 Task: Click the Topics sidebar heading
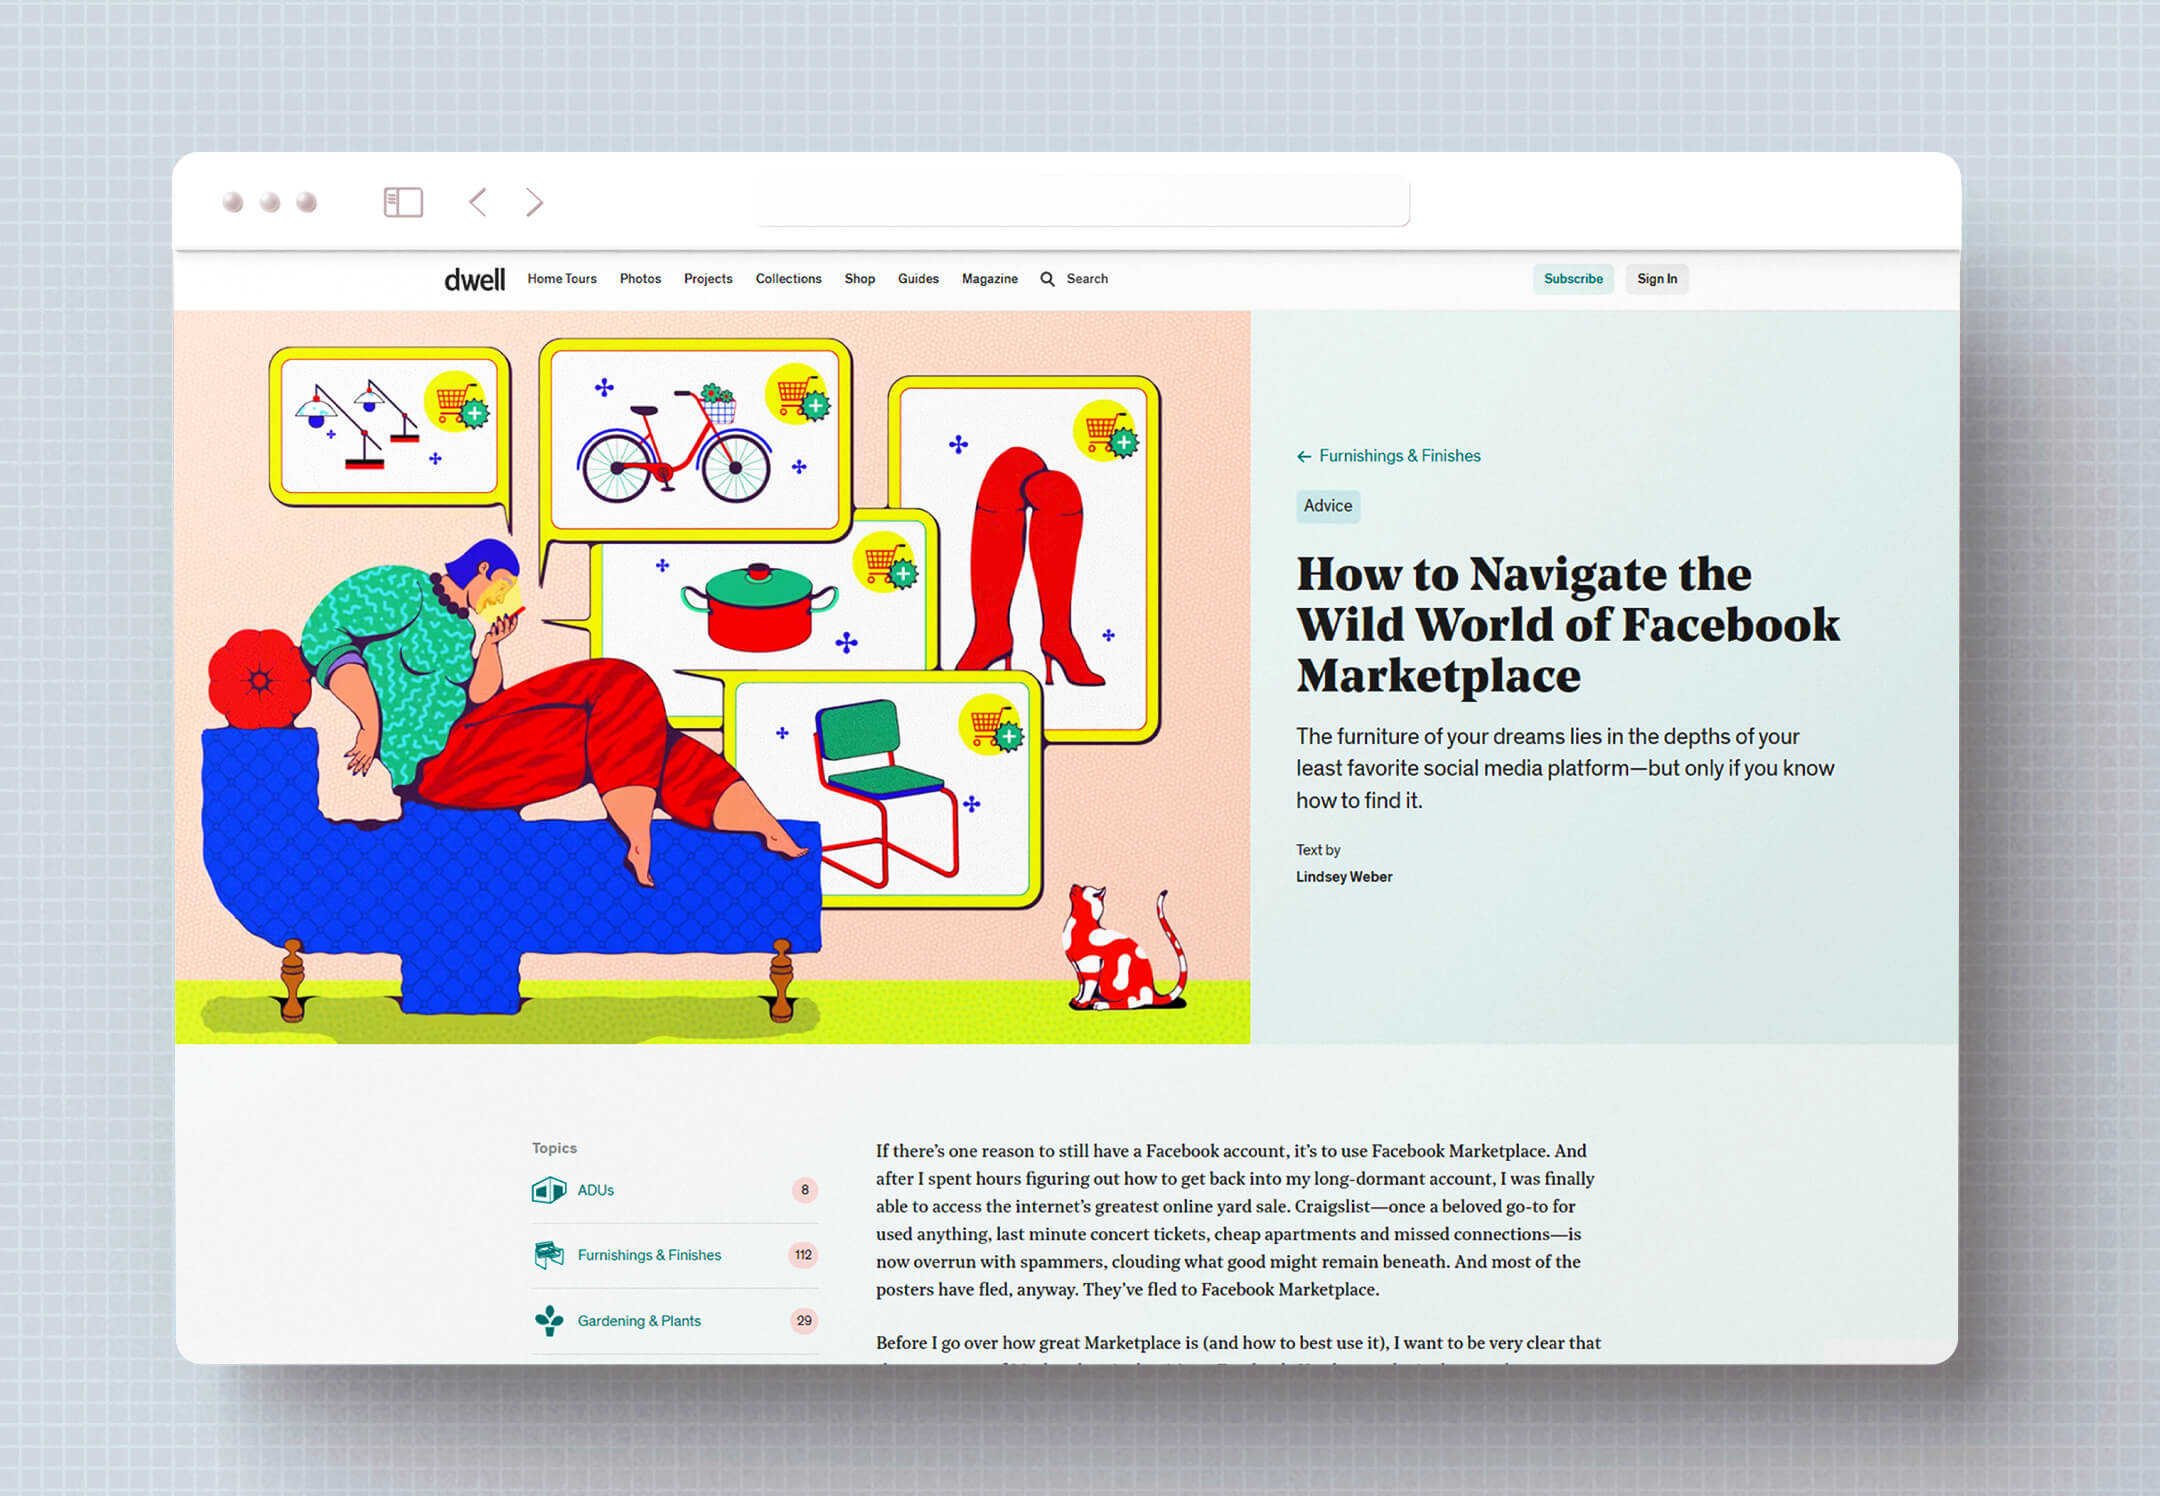point(554,1148)
